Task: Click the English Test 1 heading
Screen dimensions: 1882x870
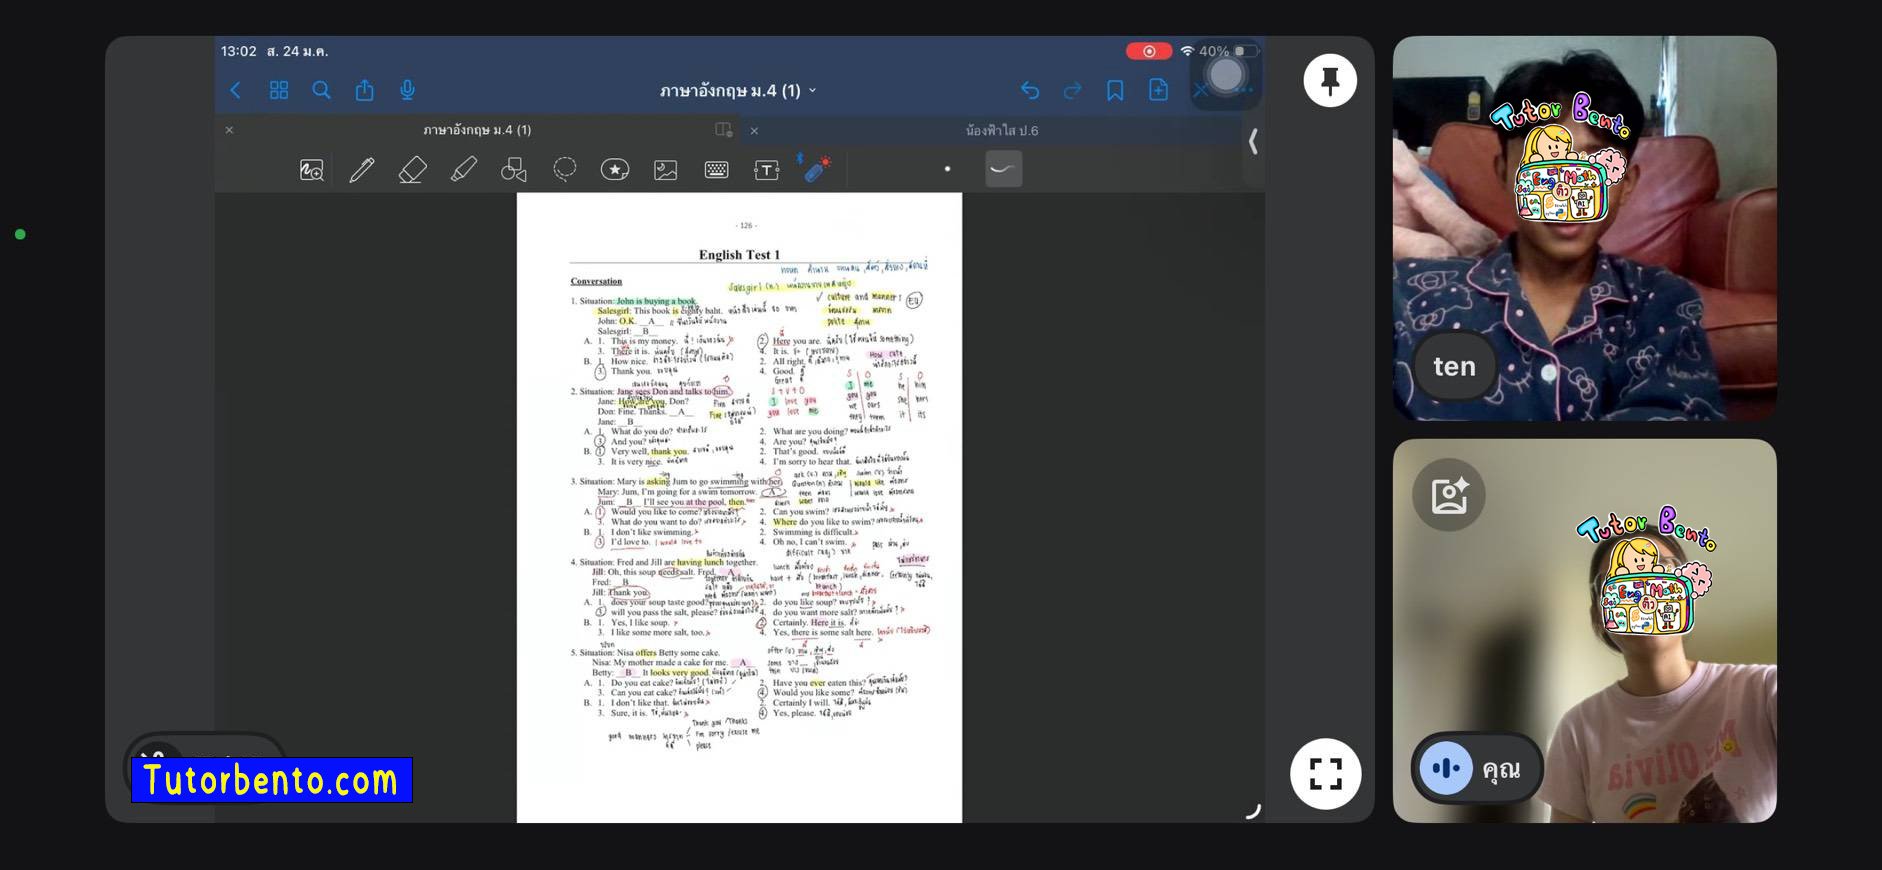Action: 739,255
